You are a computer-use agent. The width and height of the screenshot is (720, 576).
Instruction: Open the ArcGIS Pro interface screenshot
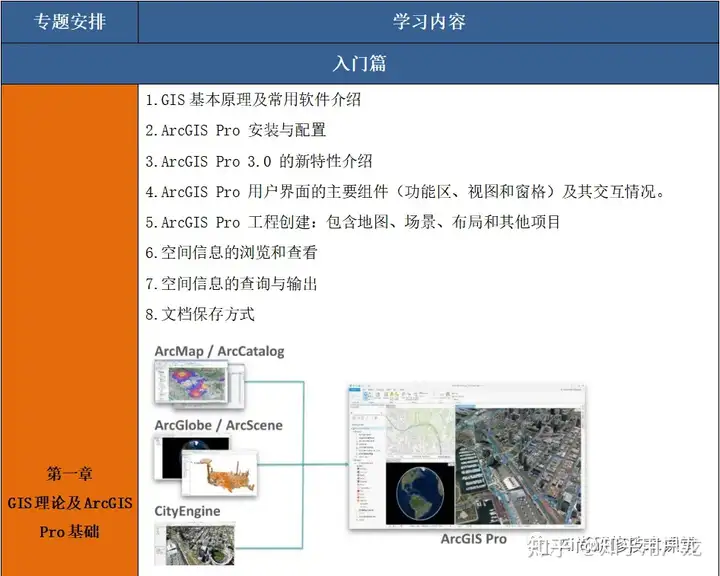coord(467,456)
